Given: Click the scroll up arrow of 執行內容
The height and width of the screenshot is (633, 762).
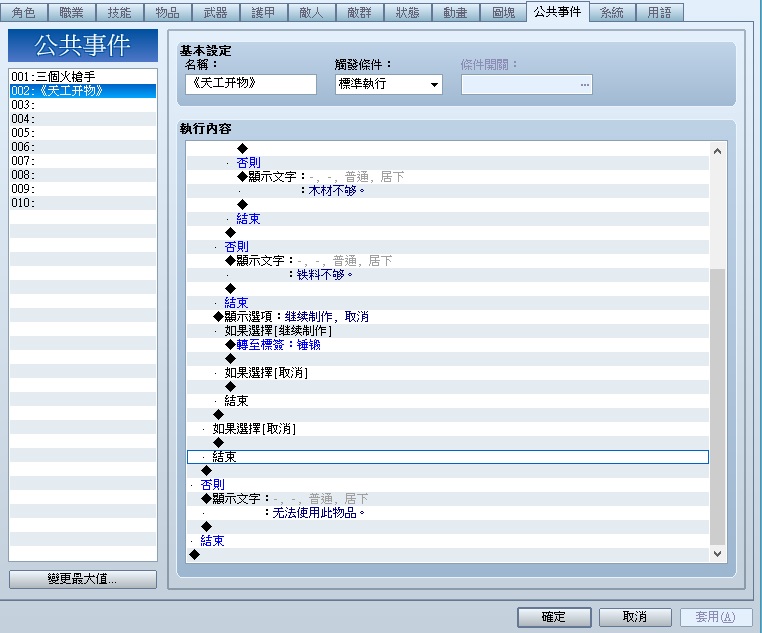Looking at the screenshot, I should [x=717, y=151].
